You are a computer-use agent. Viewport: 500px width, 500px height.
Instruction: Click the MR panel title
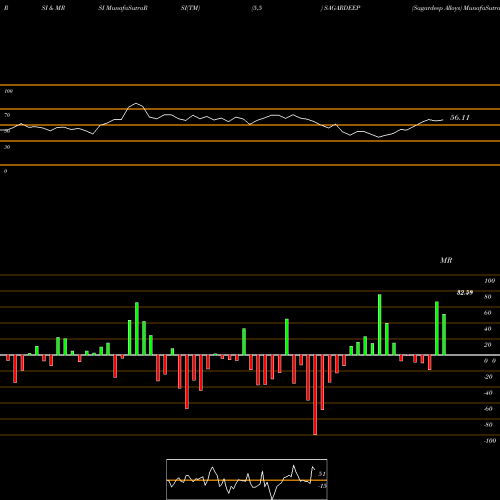point(446,260)
